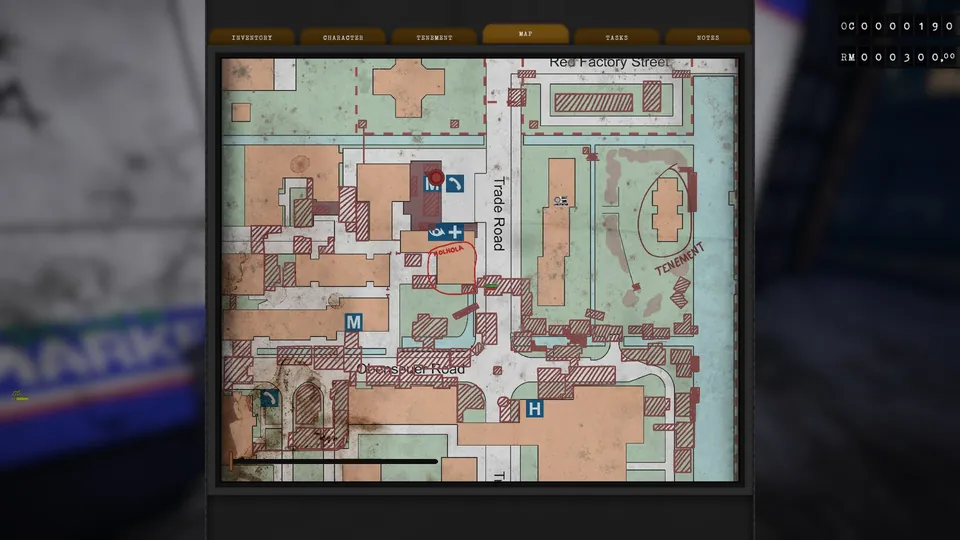Click the building circled in red near Tenement
The width and height of the screenshot is (960, 540).
coord(667,209)
